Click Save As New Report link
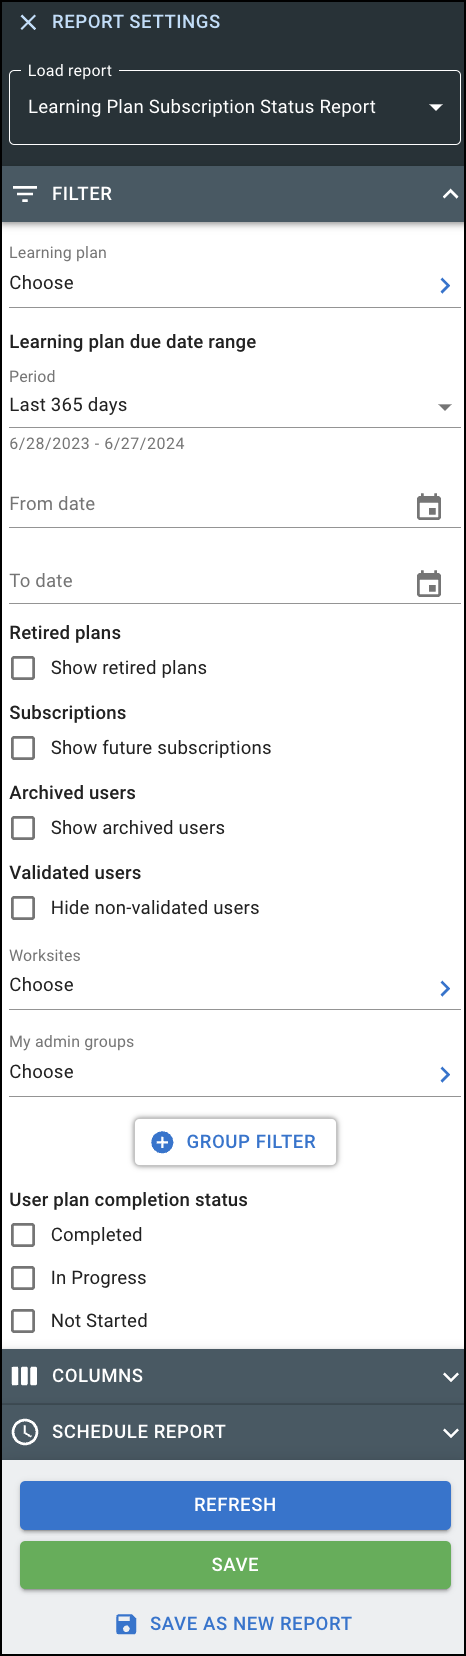The image size is (466, 1656). tap(235, 1624)
